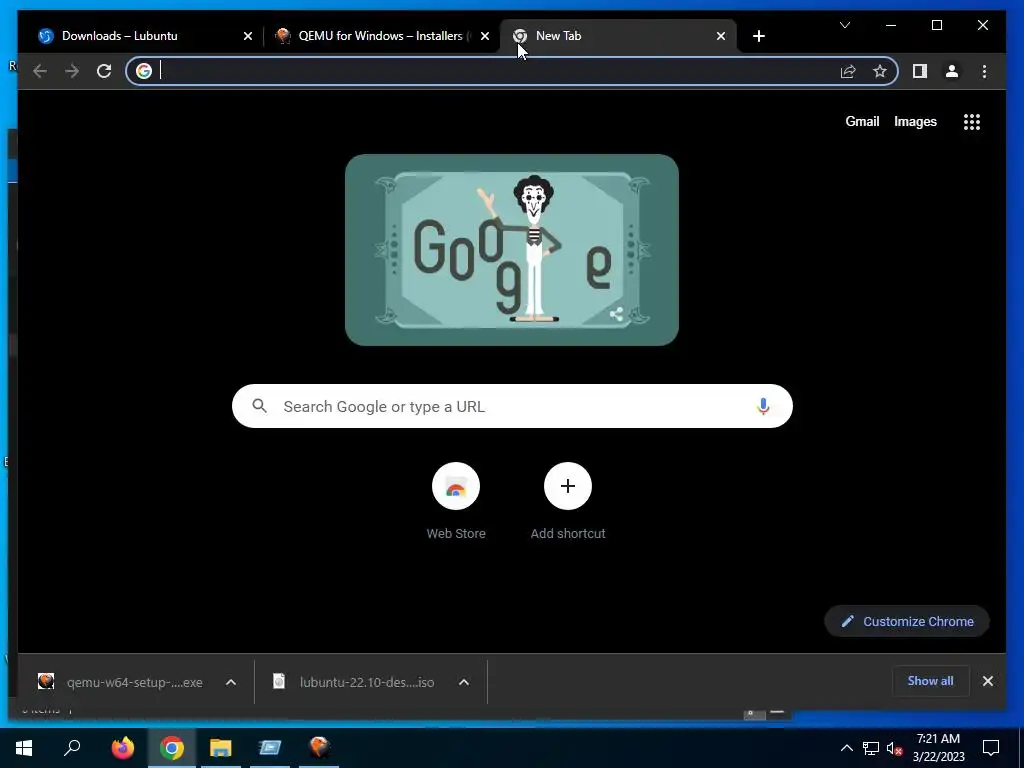
Task: Select the New Tab tab
Action: pos(618,36)
